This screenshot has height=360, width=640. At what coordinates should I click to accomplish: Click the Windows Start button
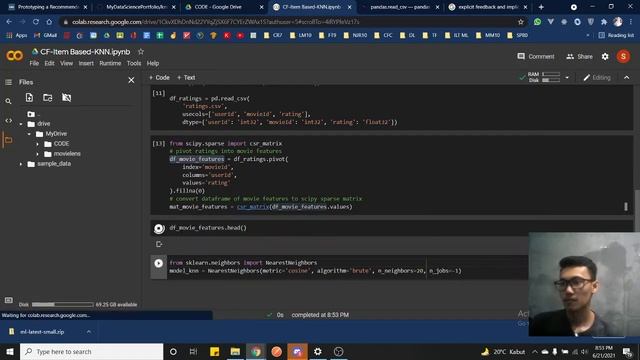(10, 351)
